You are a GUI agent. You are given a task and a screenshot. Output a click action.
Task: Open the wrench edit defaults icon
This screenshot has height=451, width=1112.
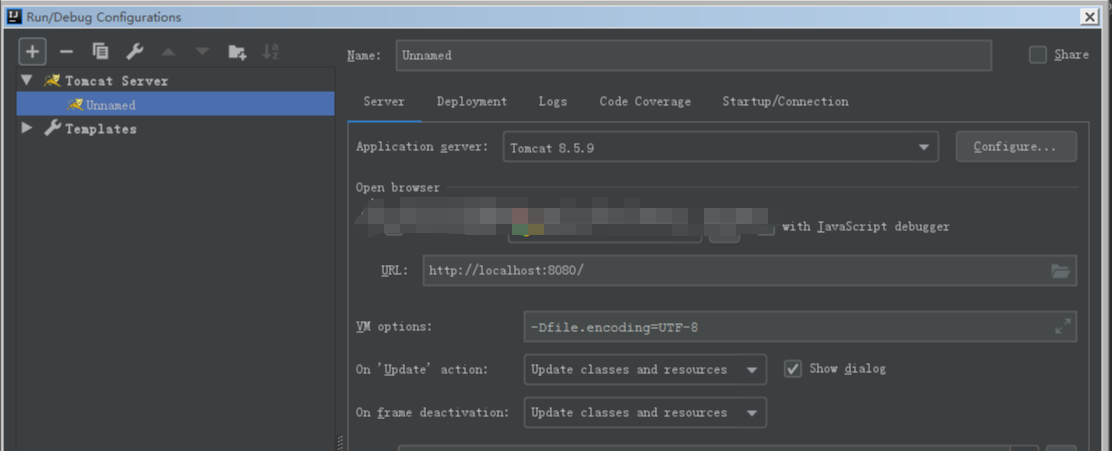pyautogui.click(x=135, y=51)
